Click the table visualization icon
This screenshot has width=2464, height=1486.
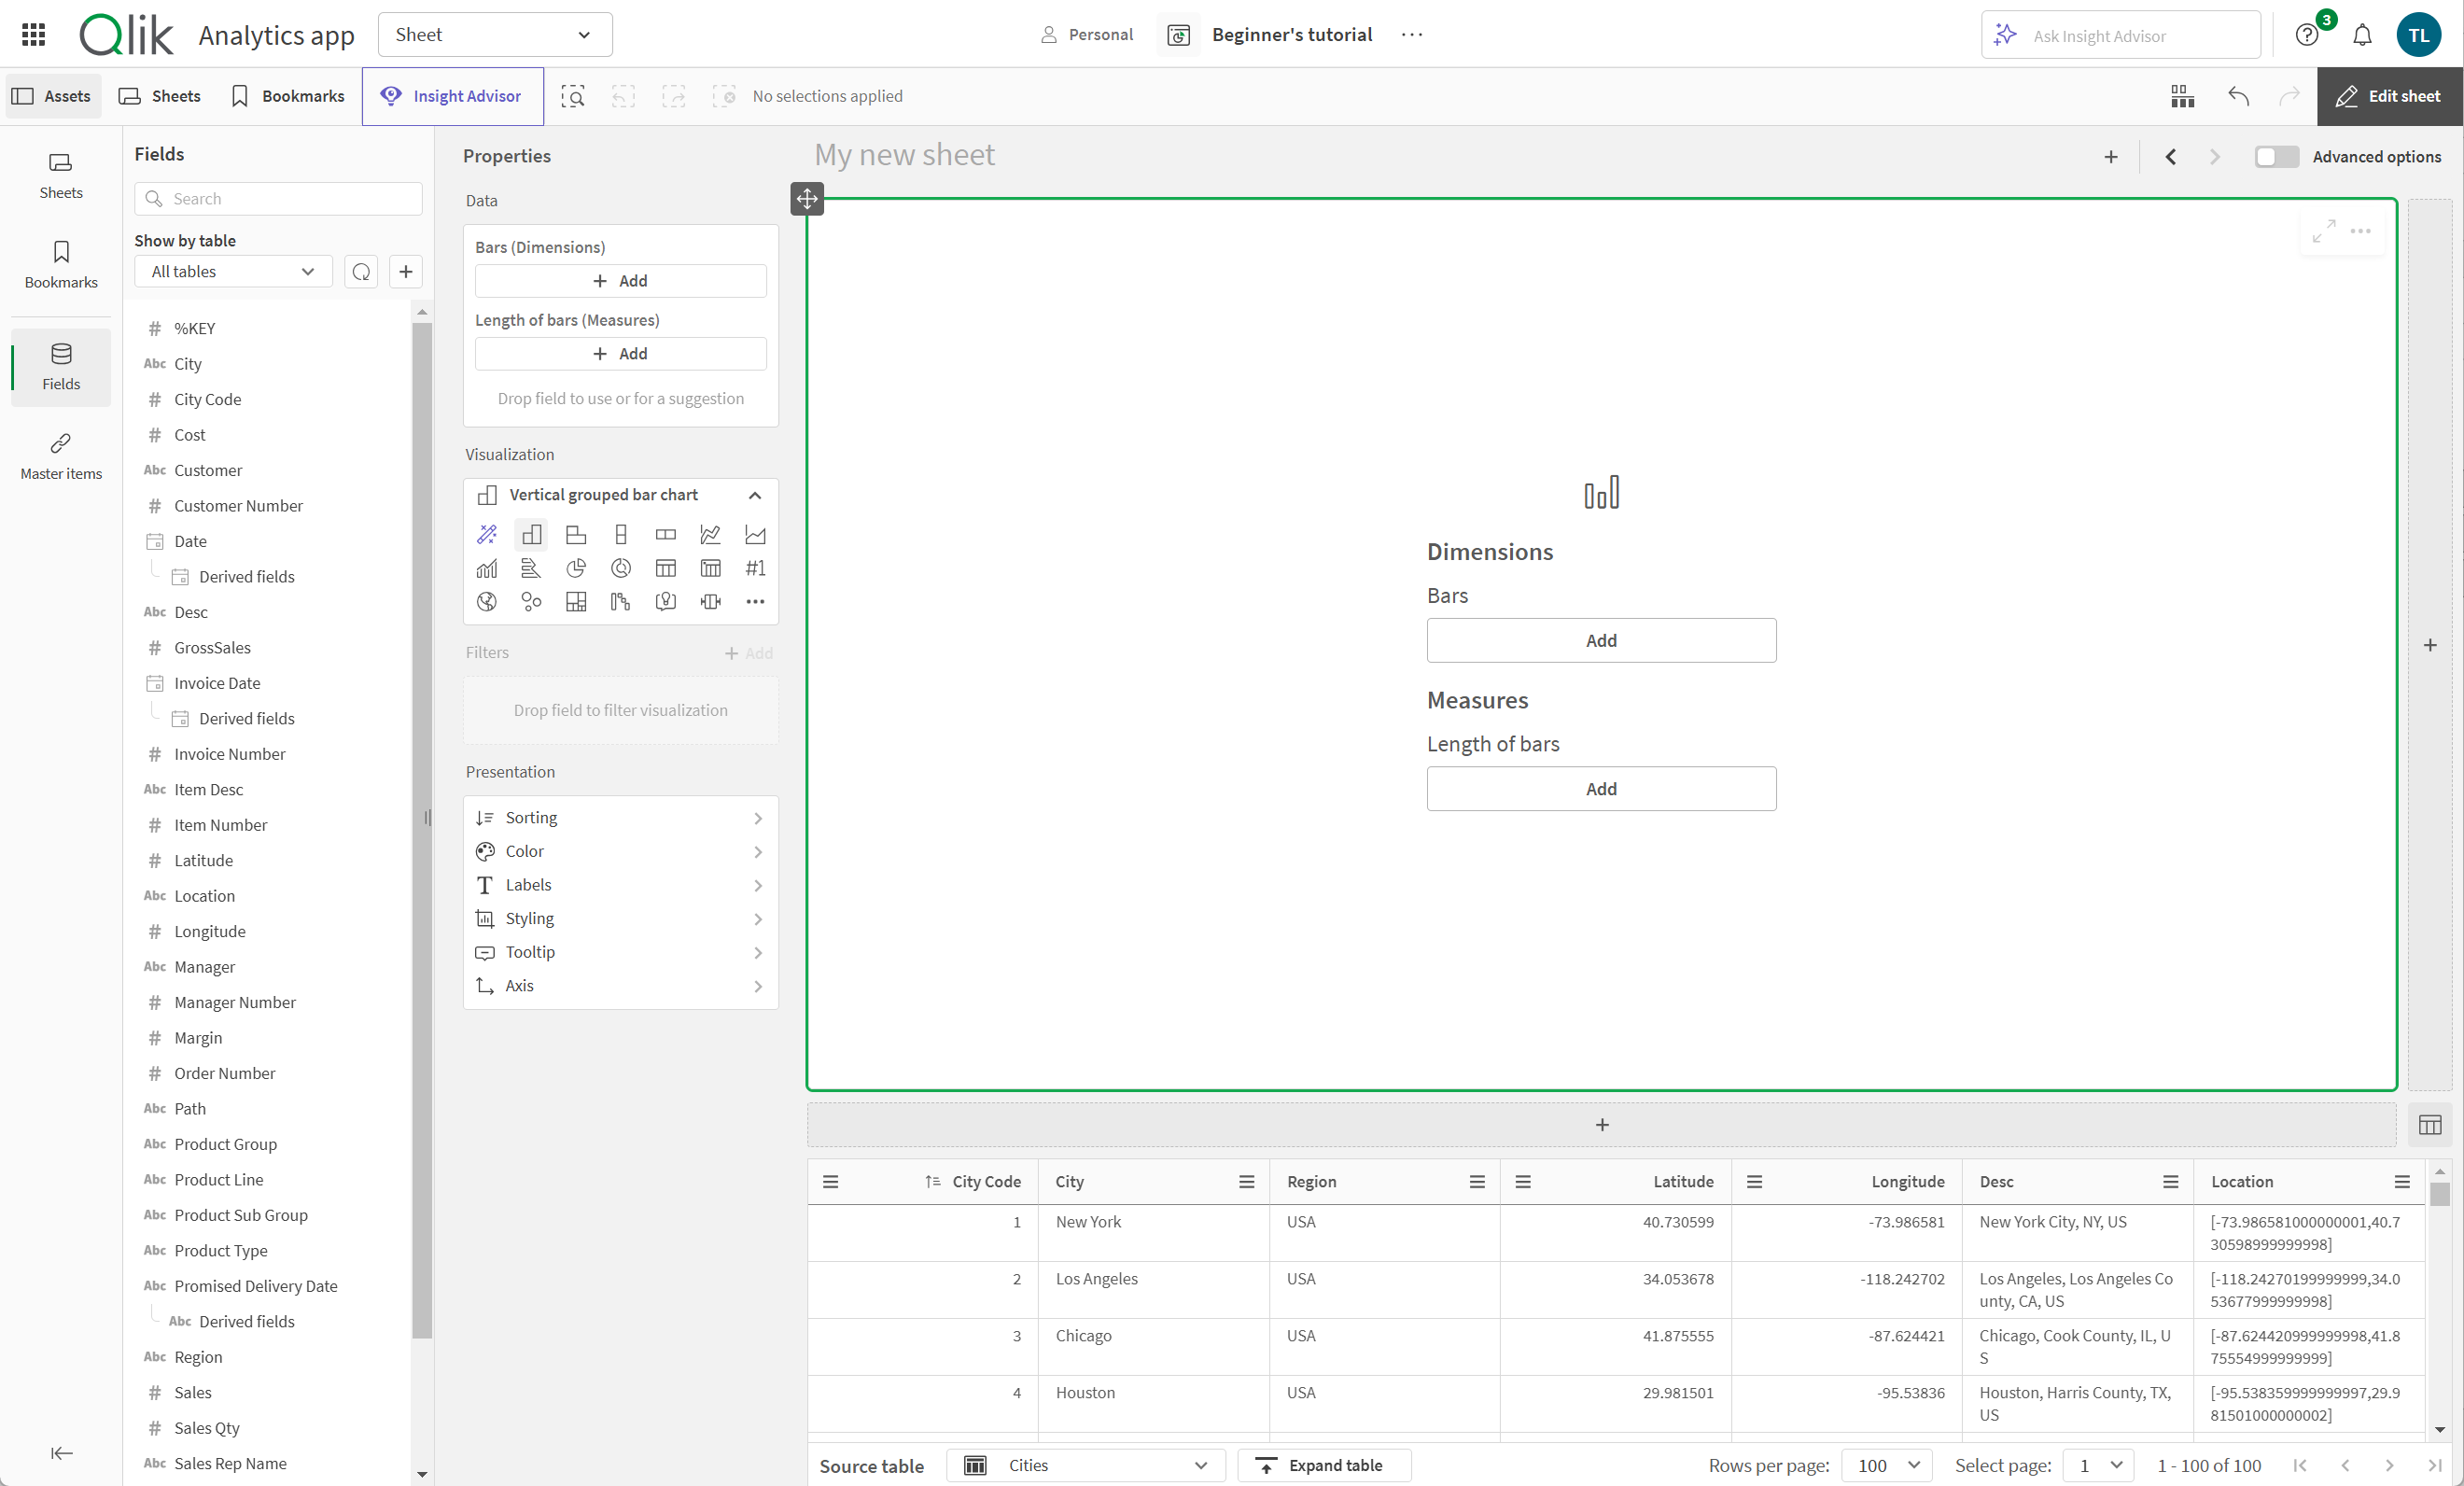(665, 567)
